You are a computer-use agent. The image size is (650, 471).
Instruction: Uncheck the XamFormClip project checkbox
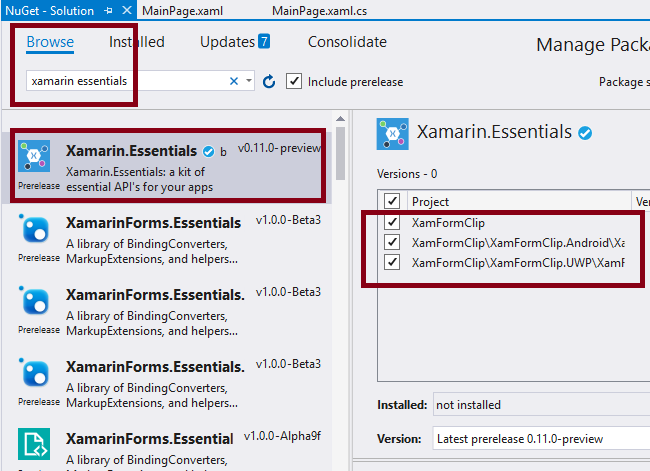(x=392, y=222)
